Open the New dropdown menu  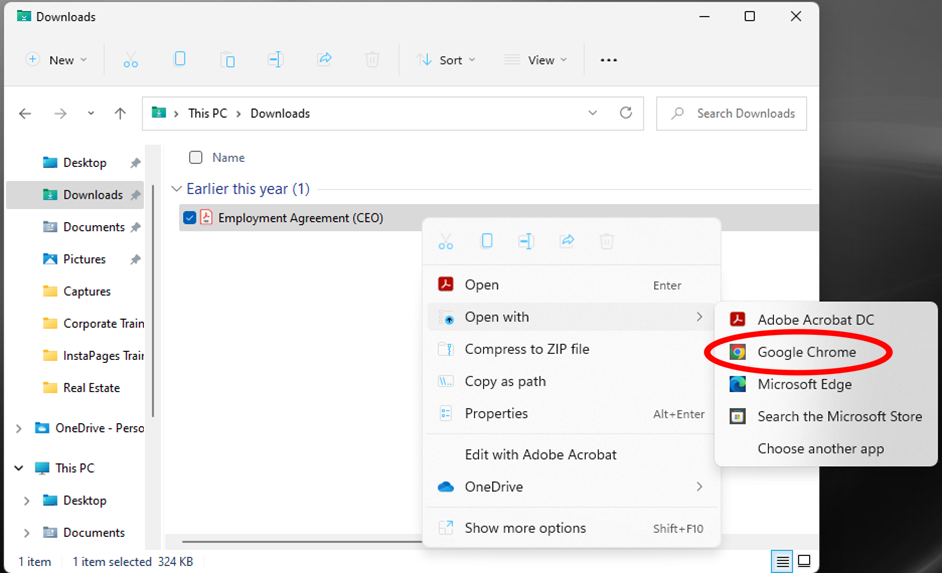coord(56,59)
